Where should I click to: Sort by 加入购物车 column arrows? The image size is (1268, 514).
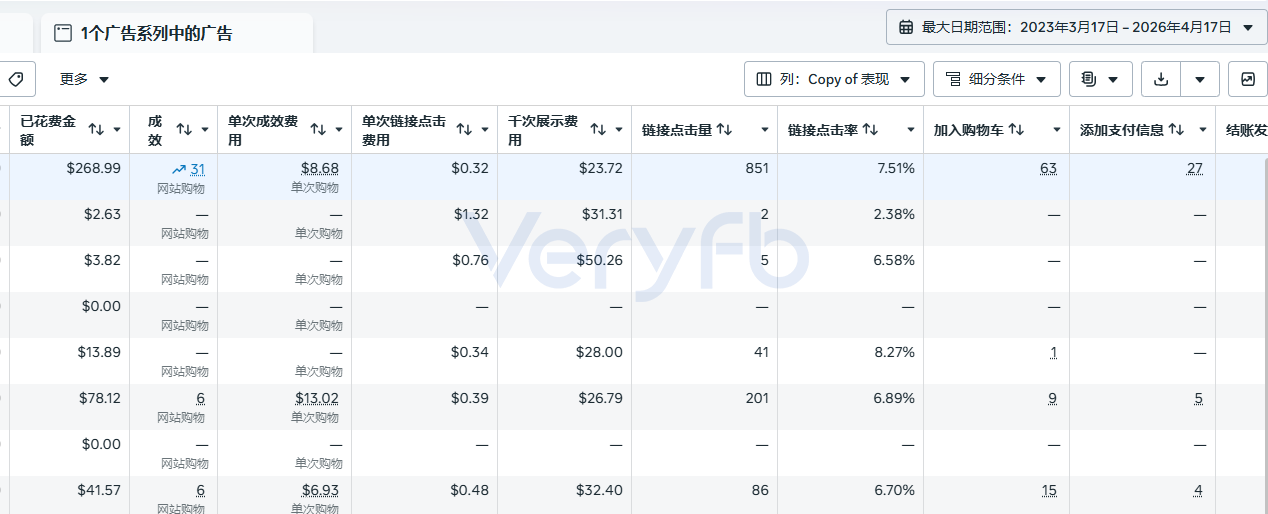(1016, 129)
